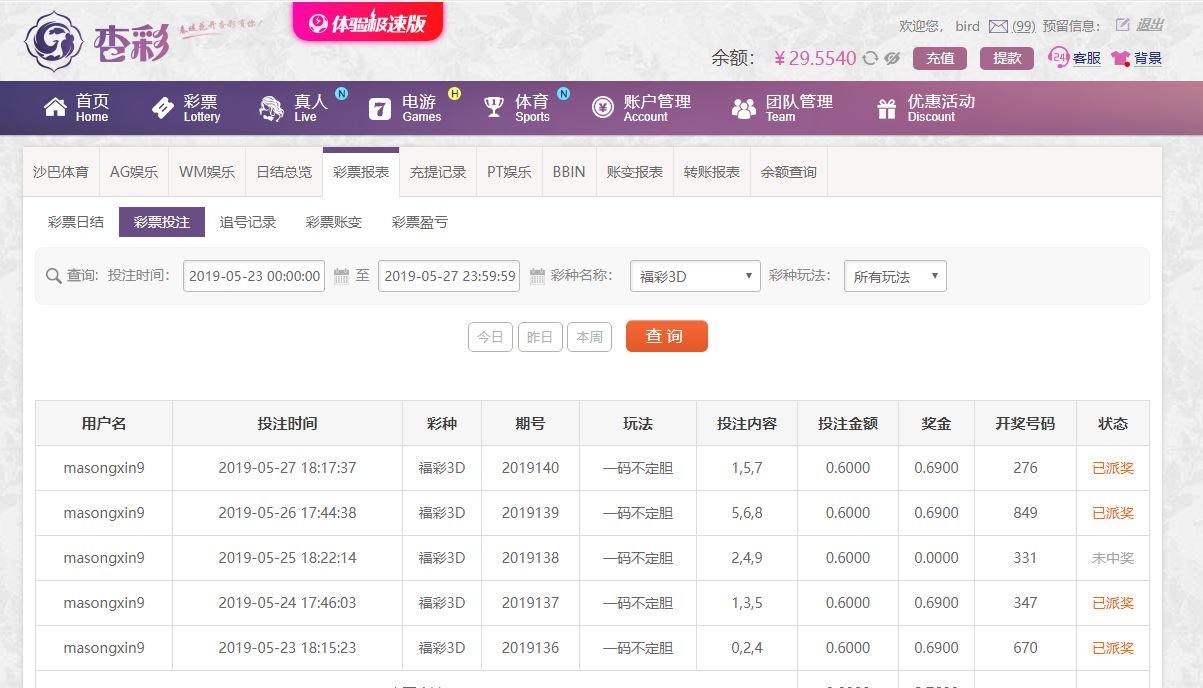Click the 昨日 quick filter button
The image size is (1203, 688).
540,337
